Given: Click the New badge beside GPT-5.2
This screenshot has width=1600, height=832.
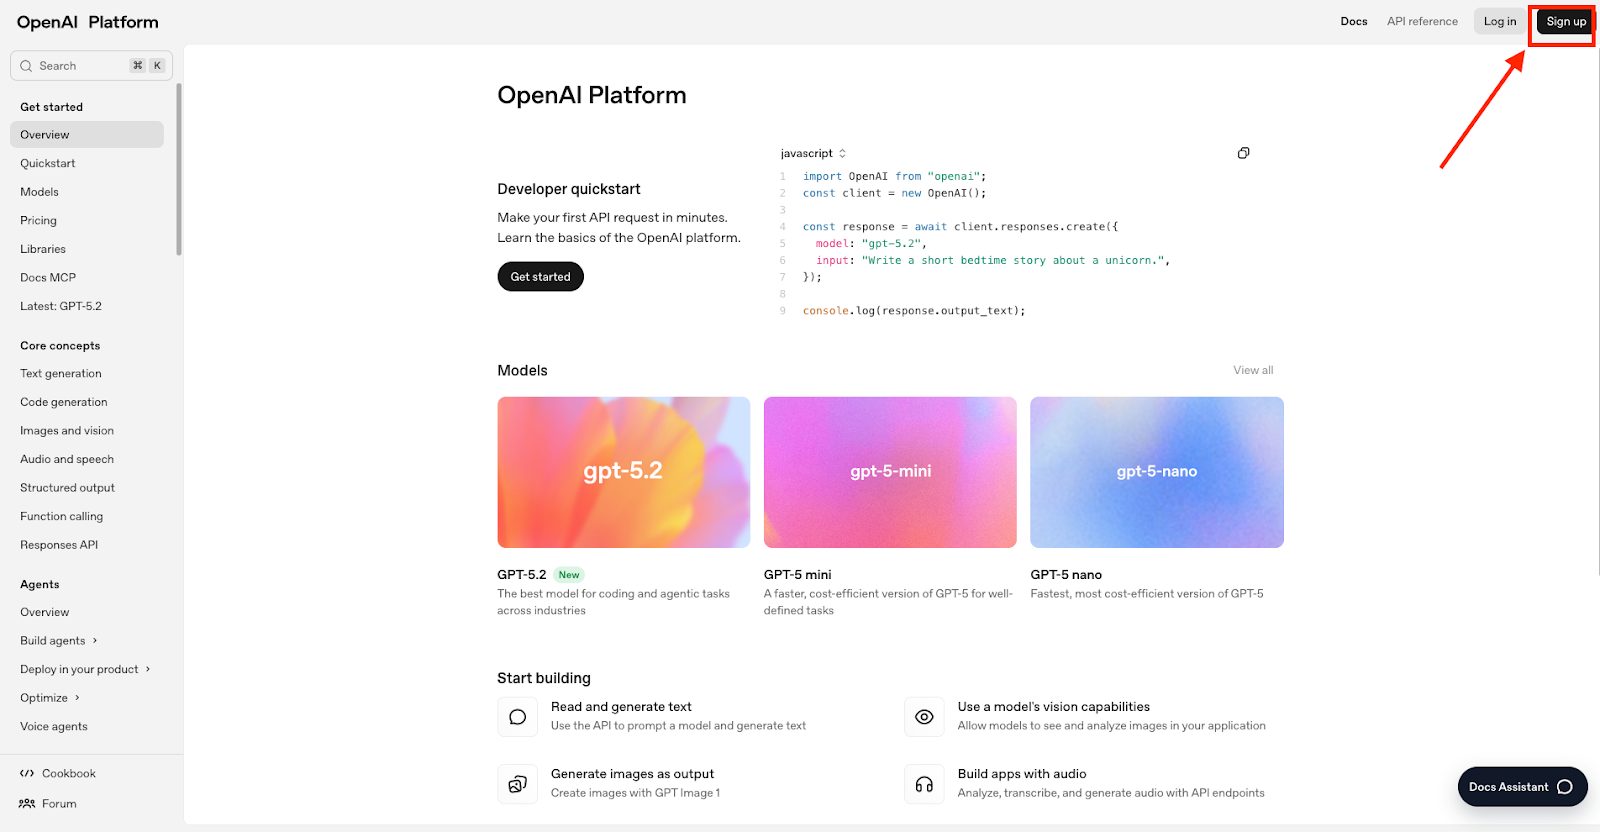Looking at the screenshot, I should pos(569,575).
